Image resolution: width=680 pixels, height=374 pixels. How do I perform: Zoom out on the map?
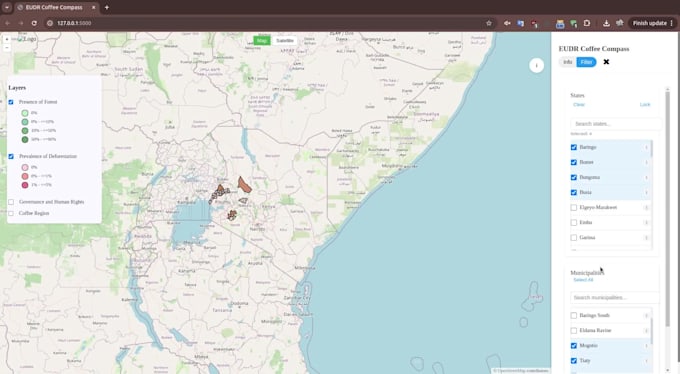(x=7, y=47)
